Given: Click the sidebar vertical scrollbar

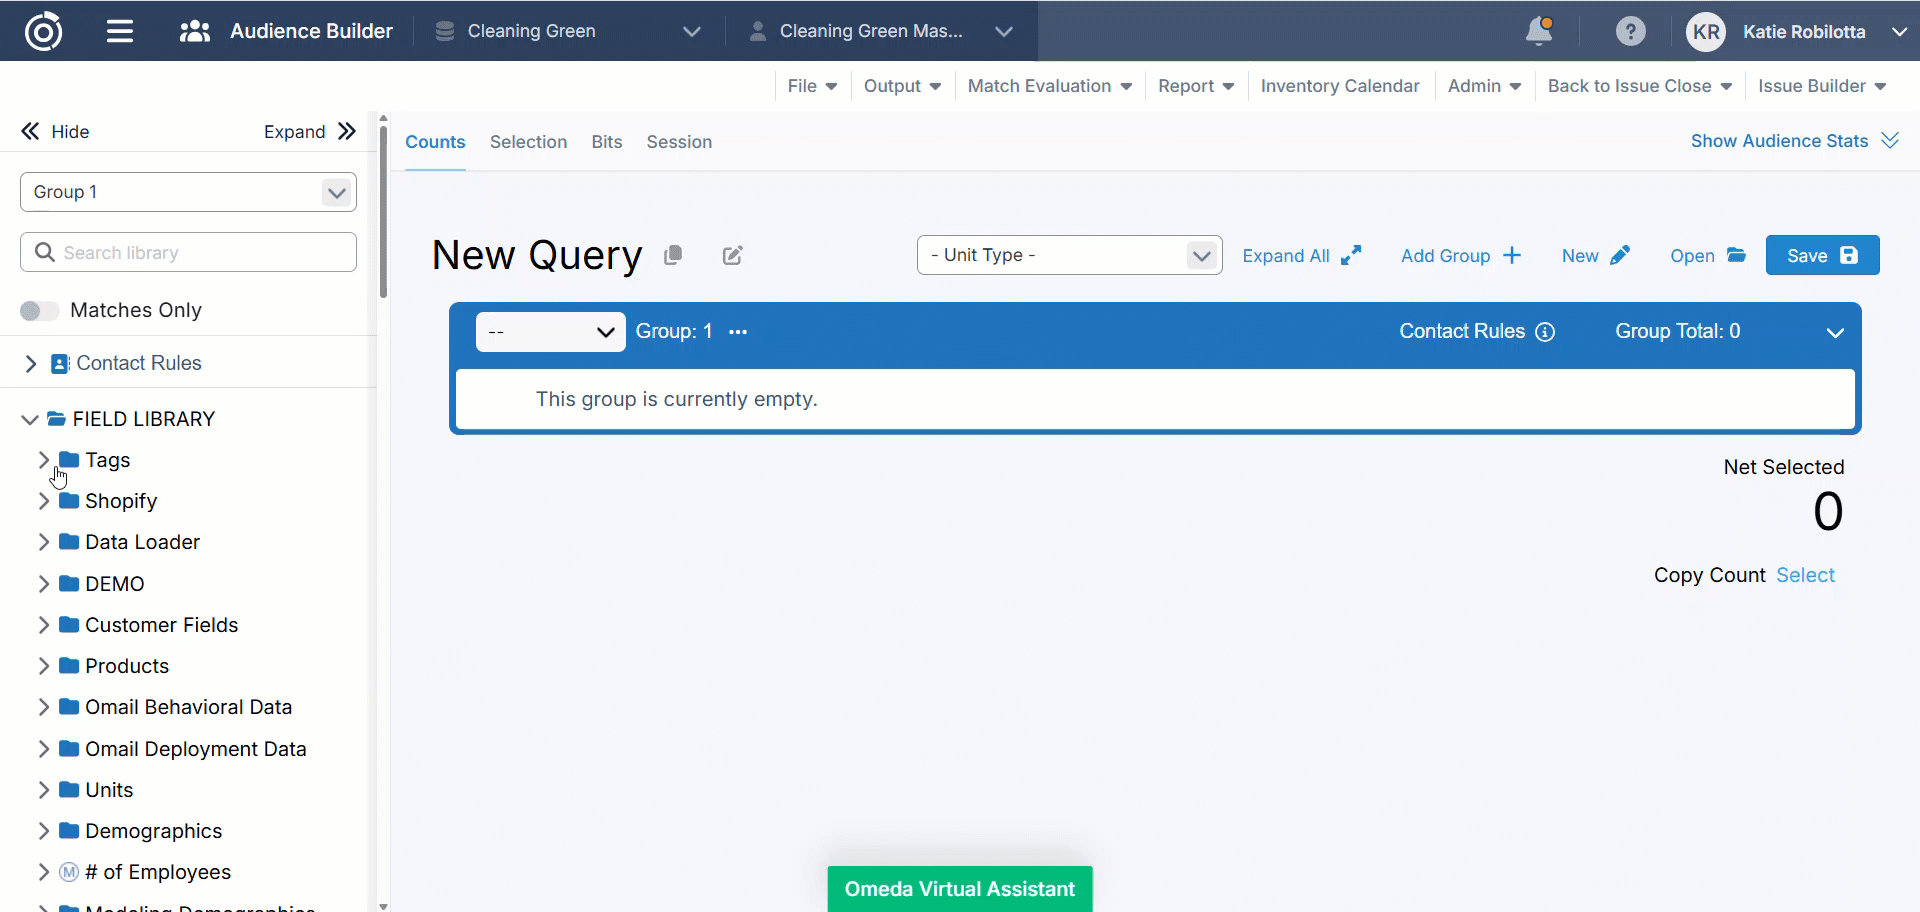Looking at the screenshot, I should tap(383, 210).
